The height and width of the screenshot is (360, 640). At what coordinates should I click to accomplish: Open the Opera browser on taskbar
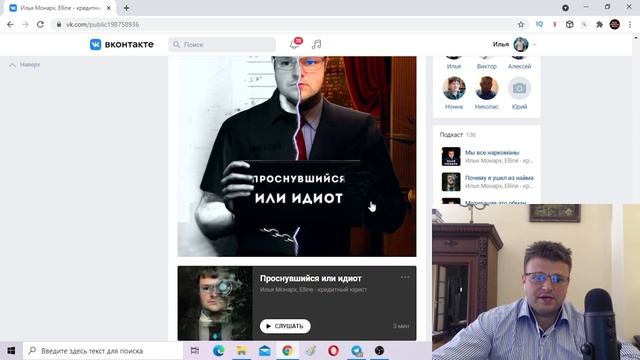coord(333,351)
